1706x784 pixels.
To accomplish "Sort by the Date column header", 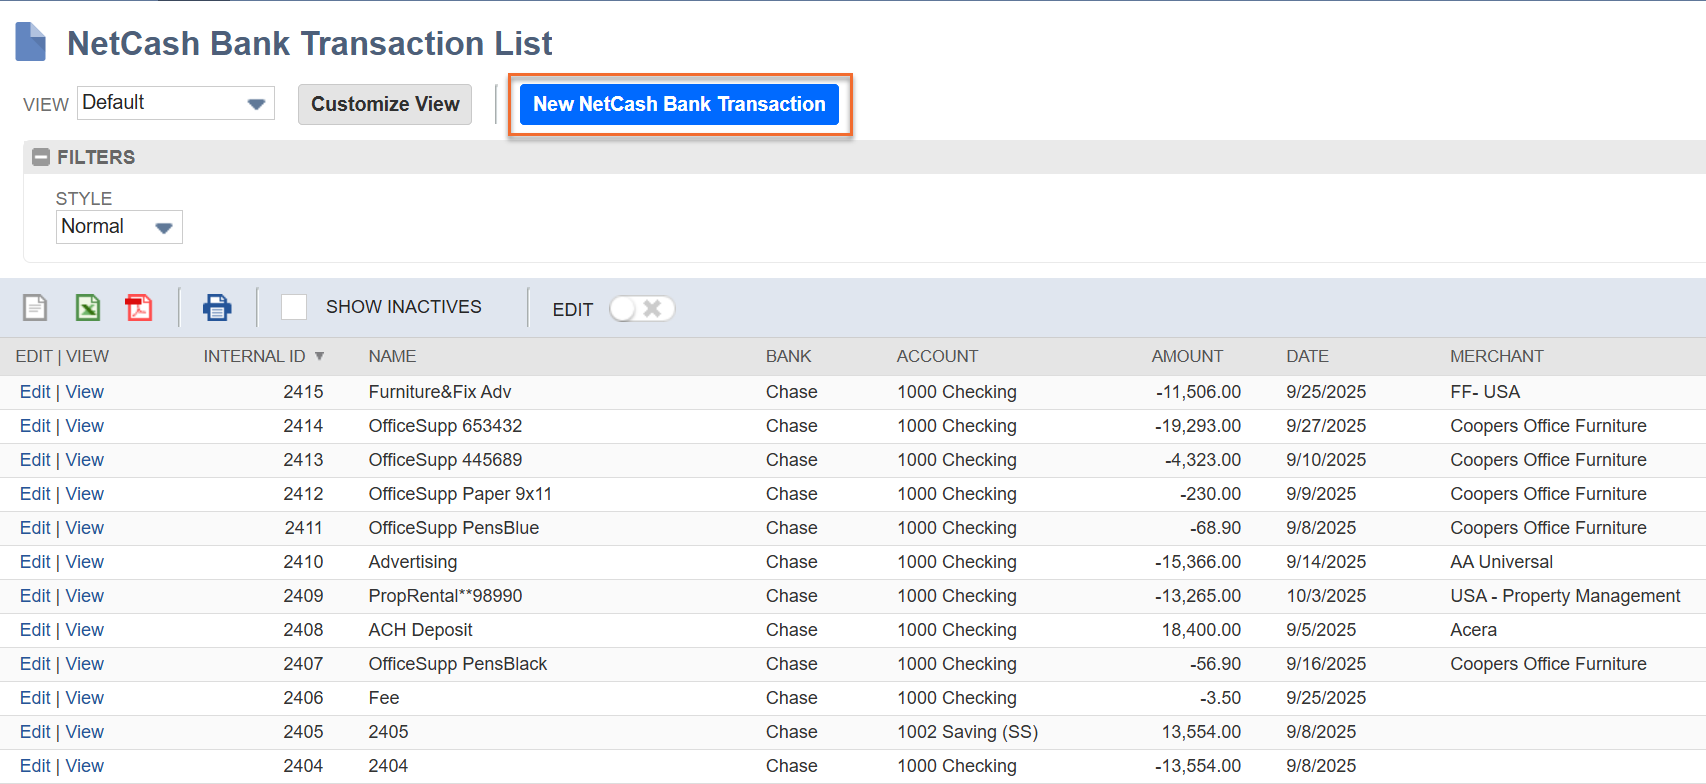I will 1307,356.
